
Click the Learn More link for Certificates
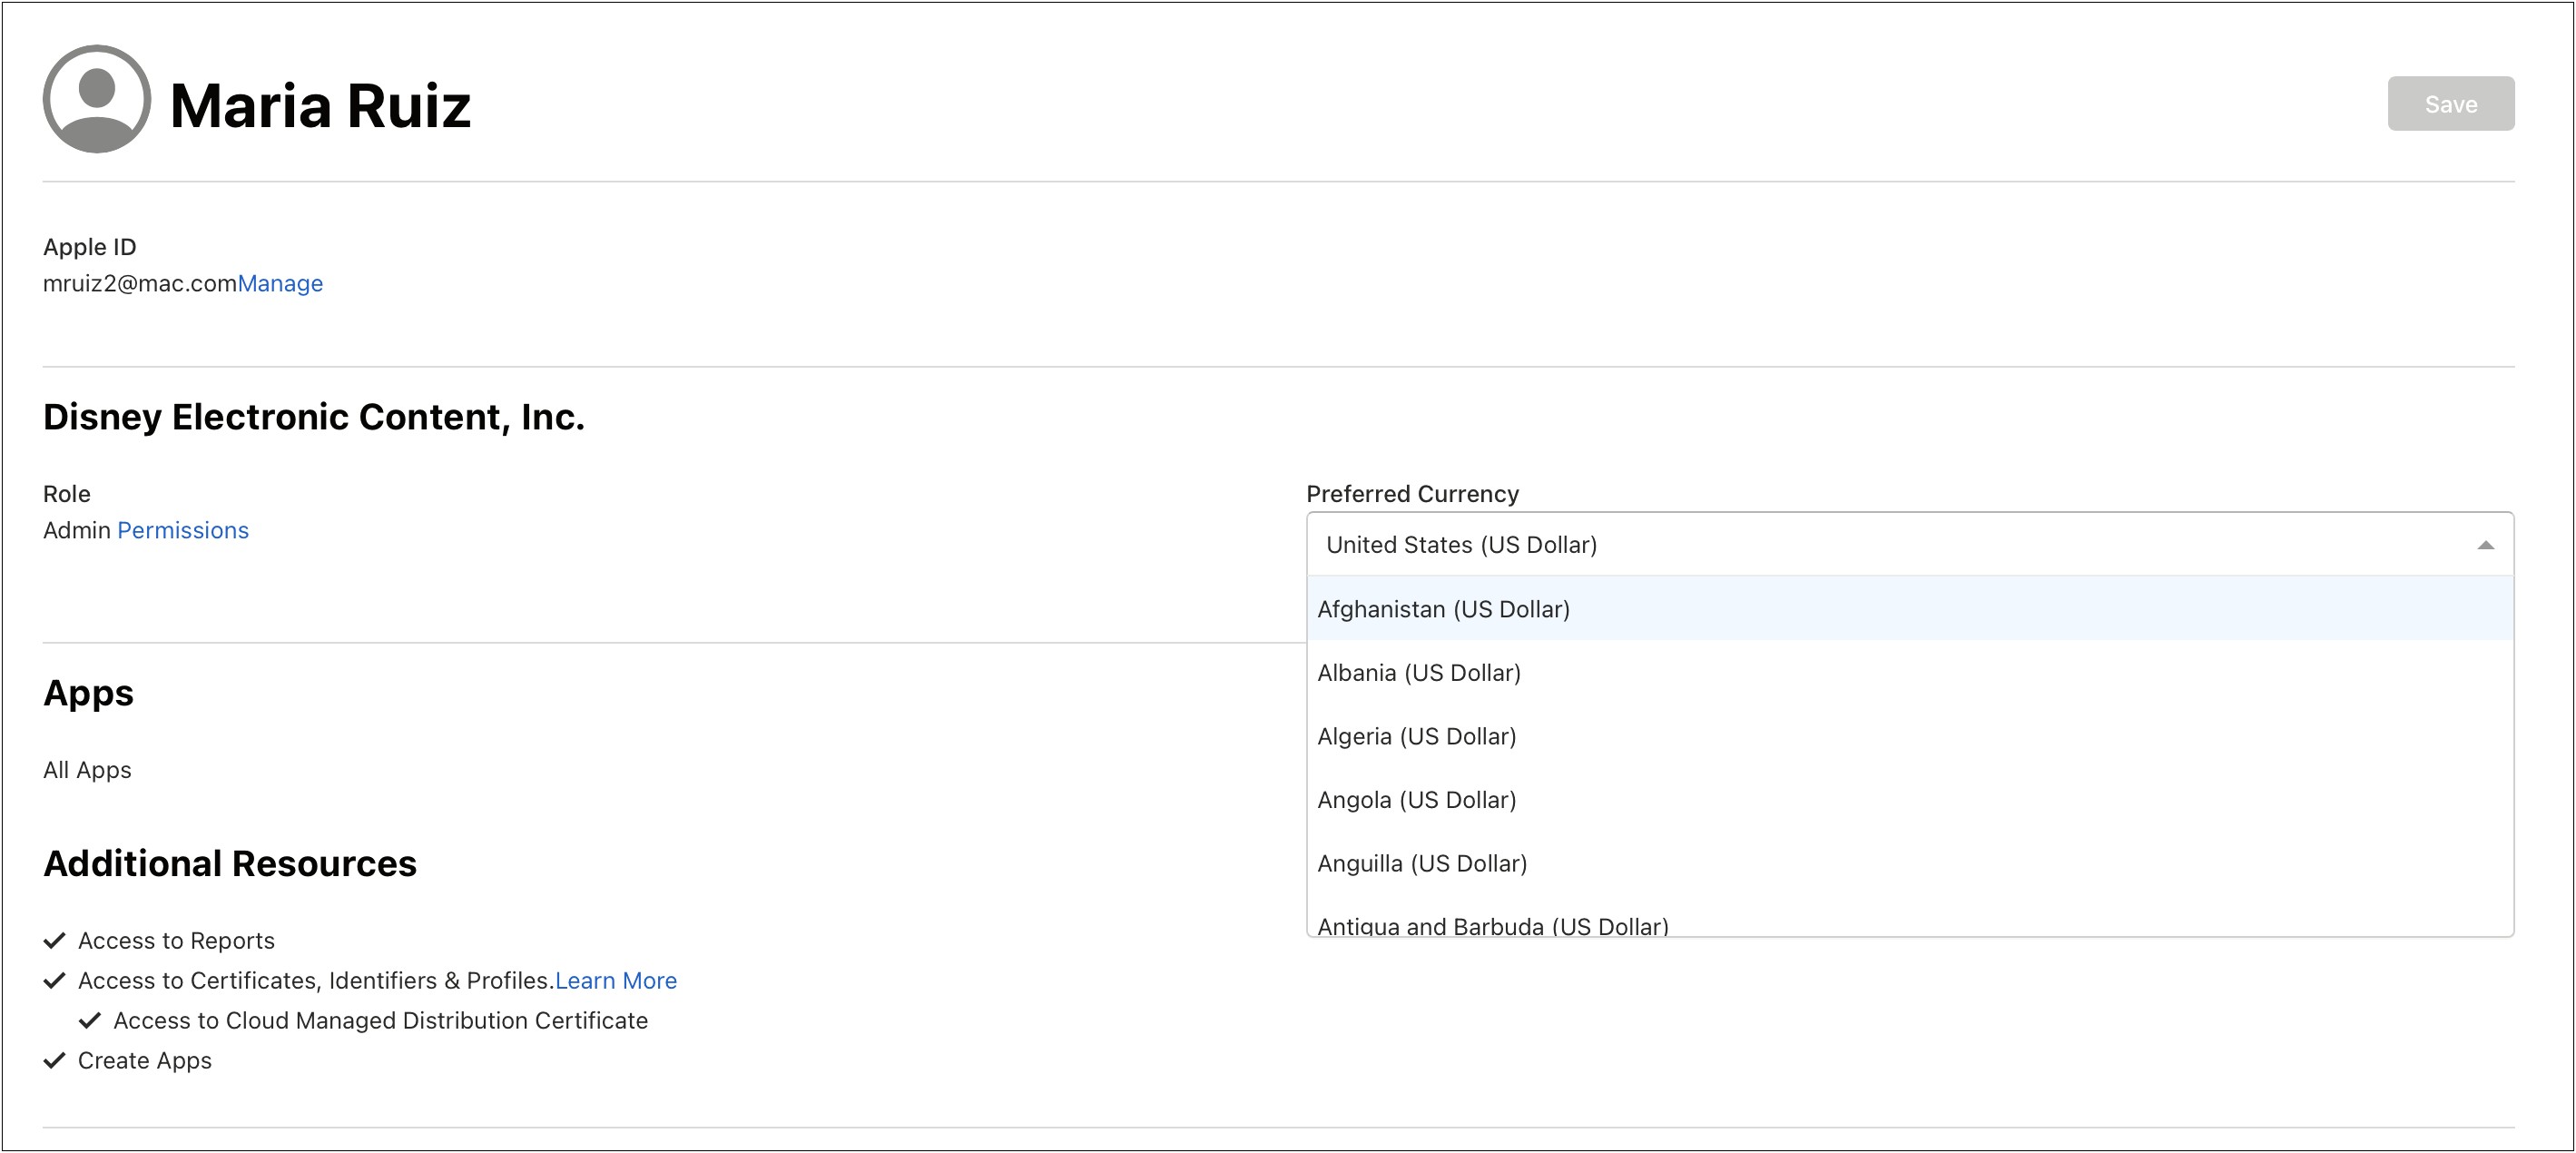click(x=616, y=981)
